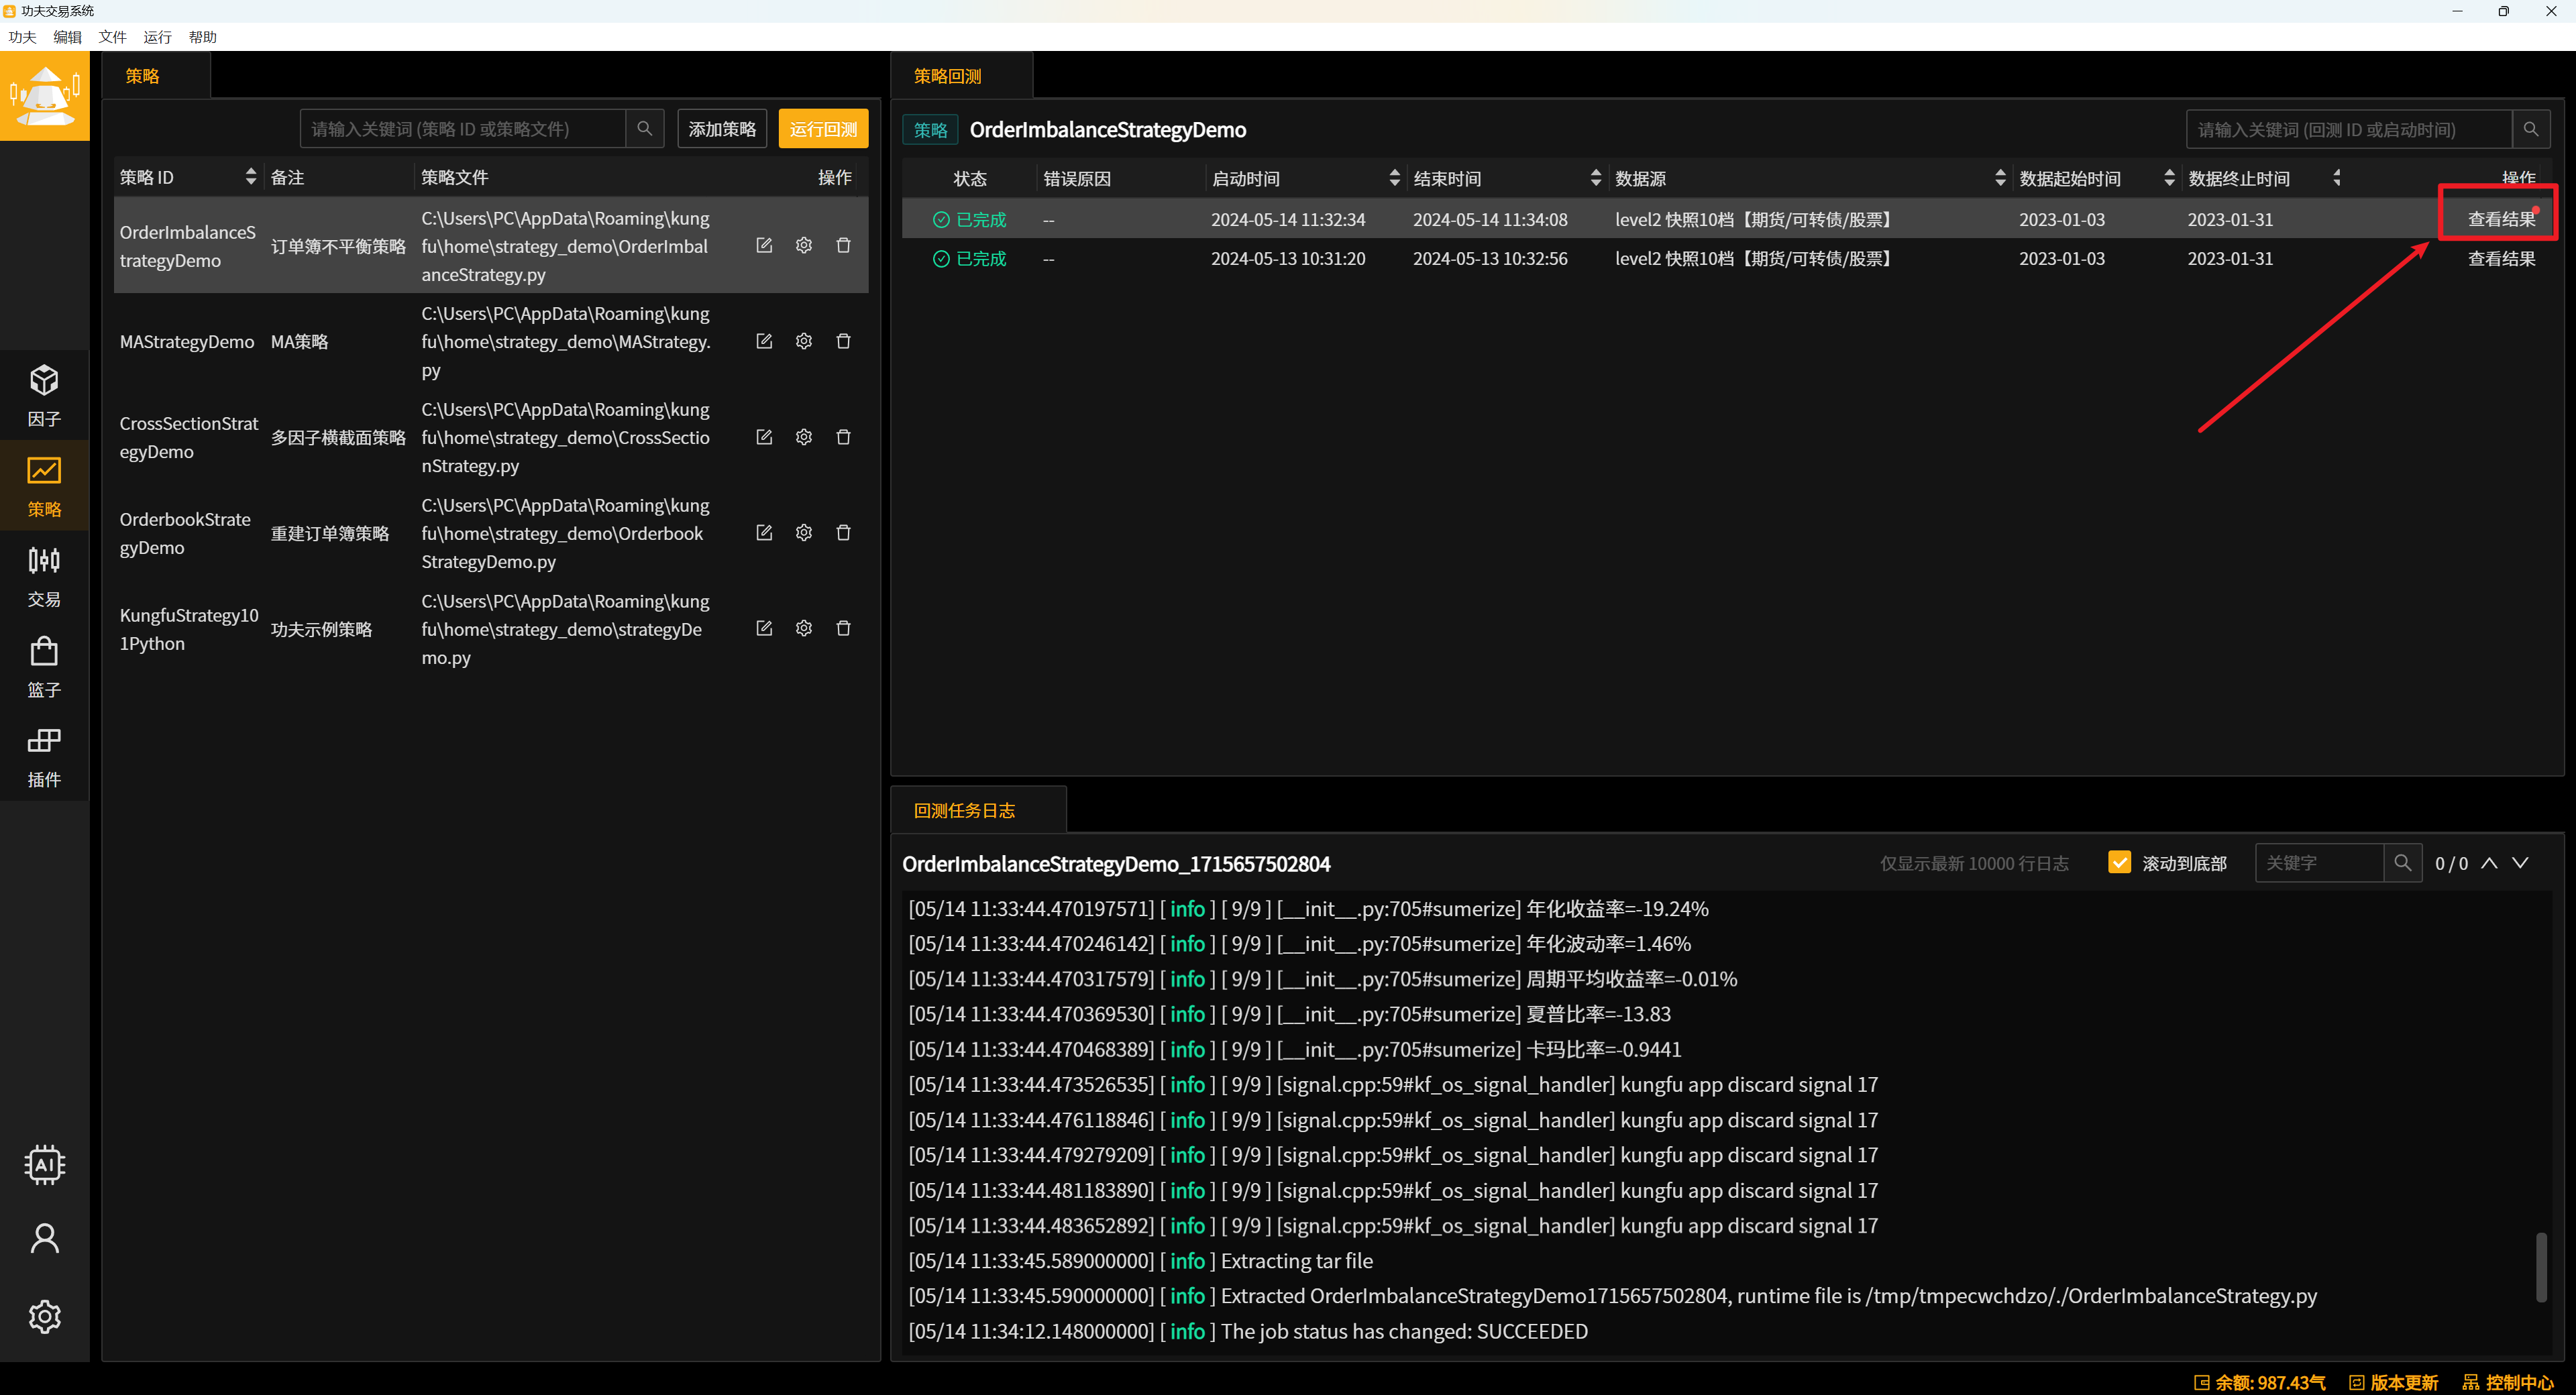Open the 文件 menu
The image size is (2576, 1395).
pos(112,37)
